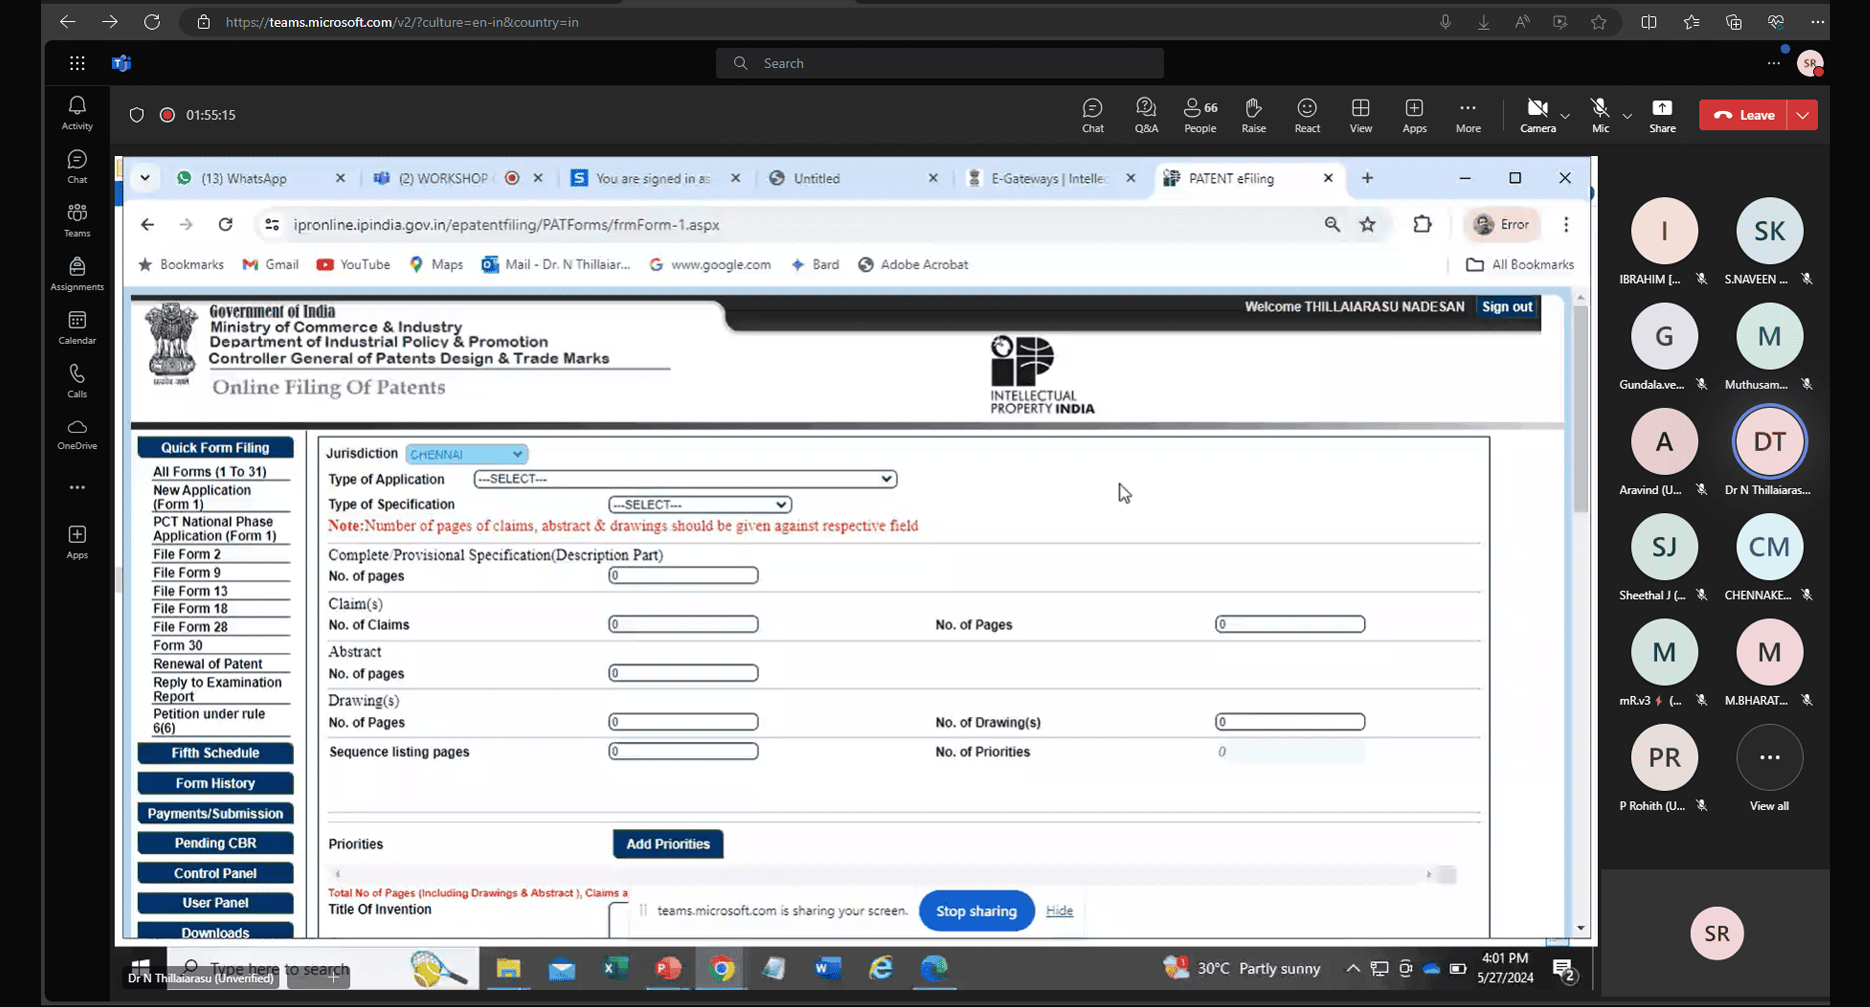Screen dimensions: 1870x1007
Task: Open the Chat panel in meeting toolbar
Action: [1092, 114]
